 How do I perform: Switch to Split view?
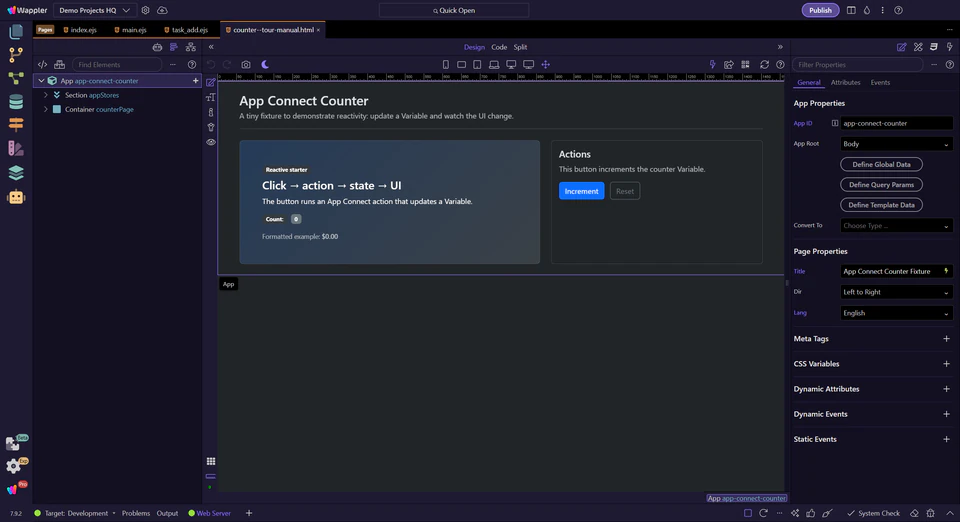[x=520, y=47]
